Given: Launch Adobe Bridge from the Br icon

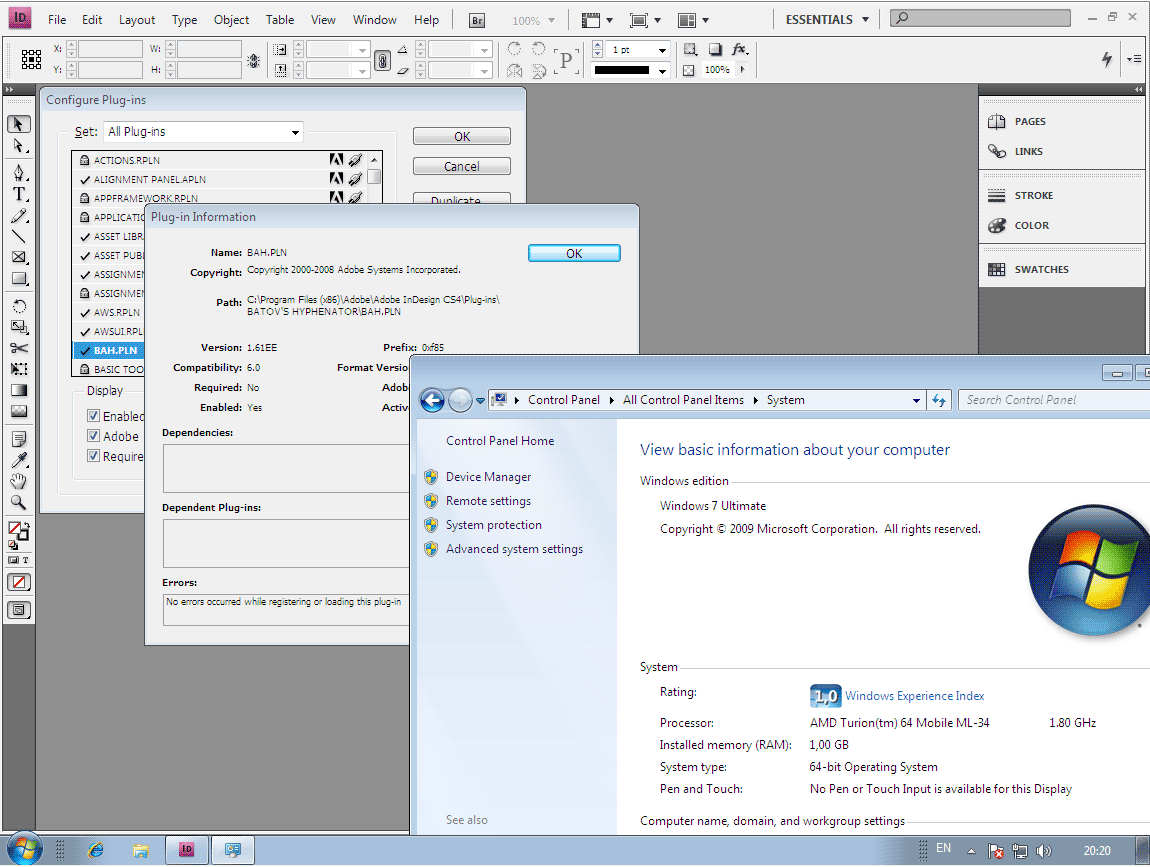Looking at the screenshot, I should 478,20.
